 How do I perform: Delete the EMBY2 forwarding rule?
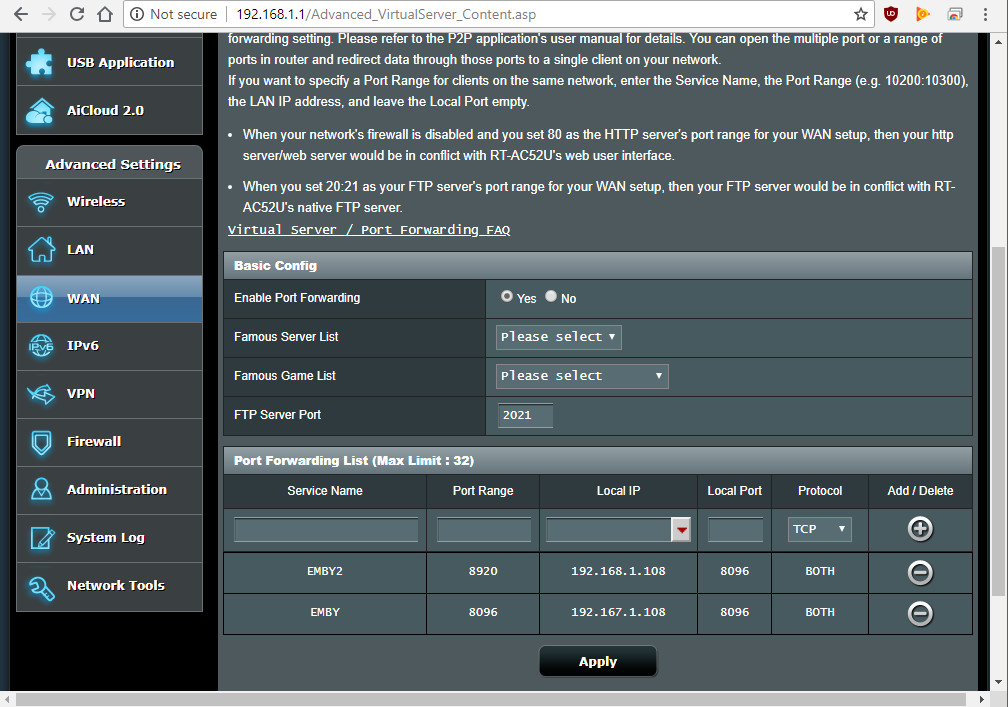pos(920,572)
